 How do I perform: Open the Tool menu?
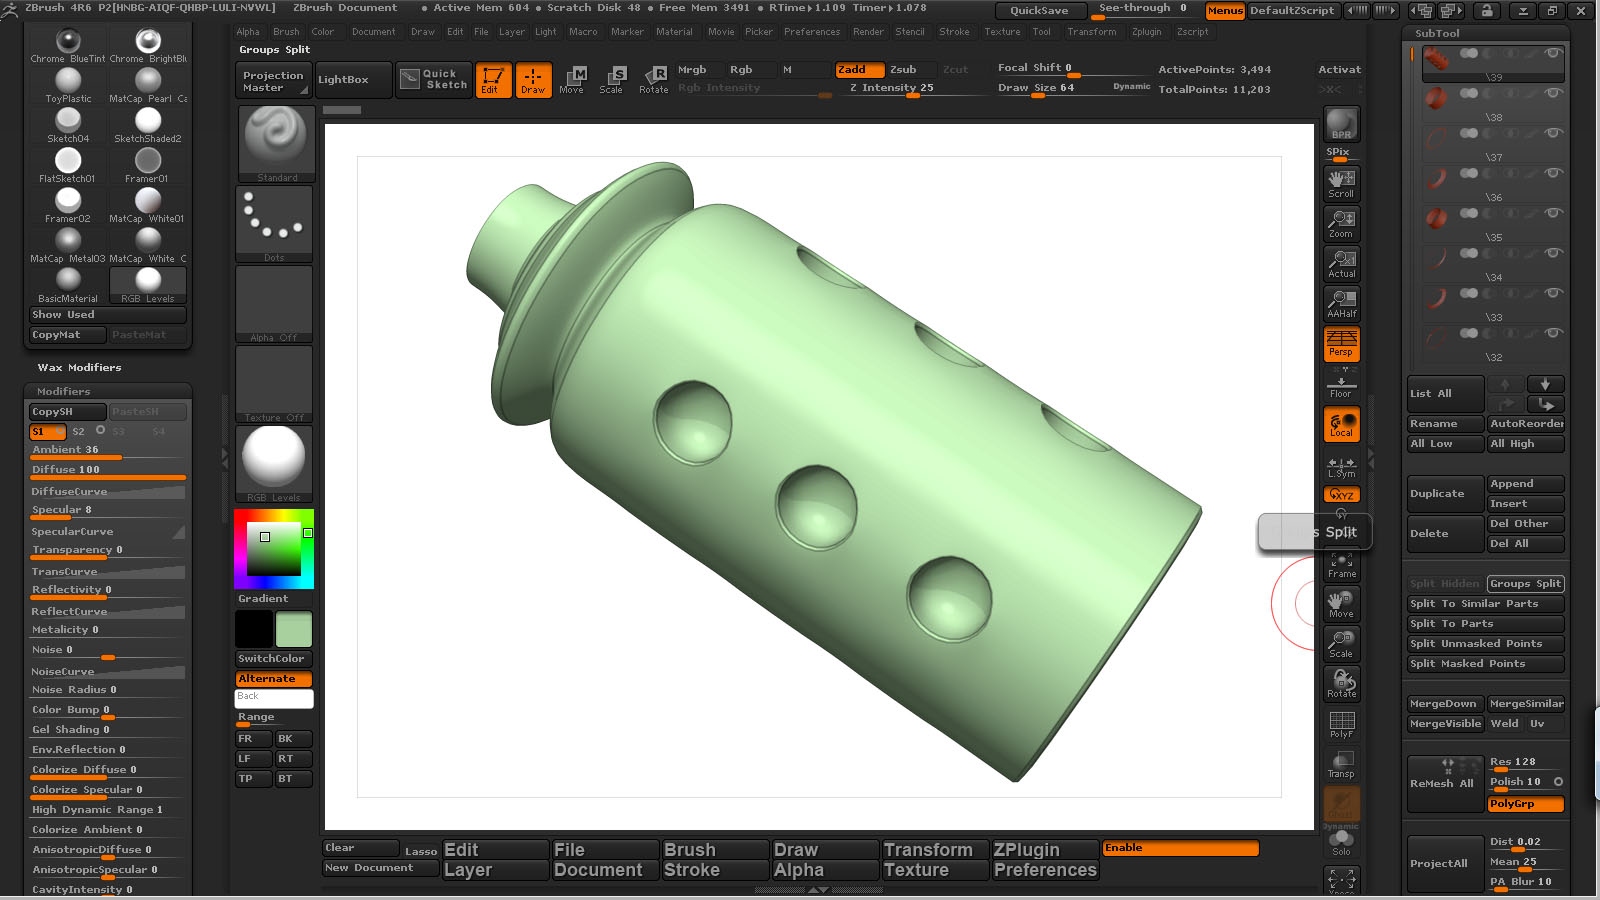pyautogui.click(x=1042, y=32)
